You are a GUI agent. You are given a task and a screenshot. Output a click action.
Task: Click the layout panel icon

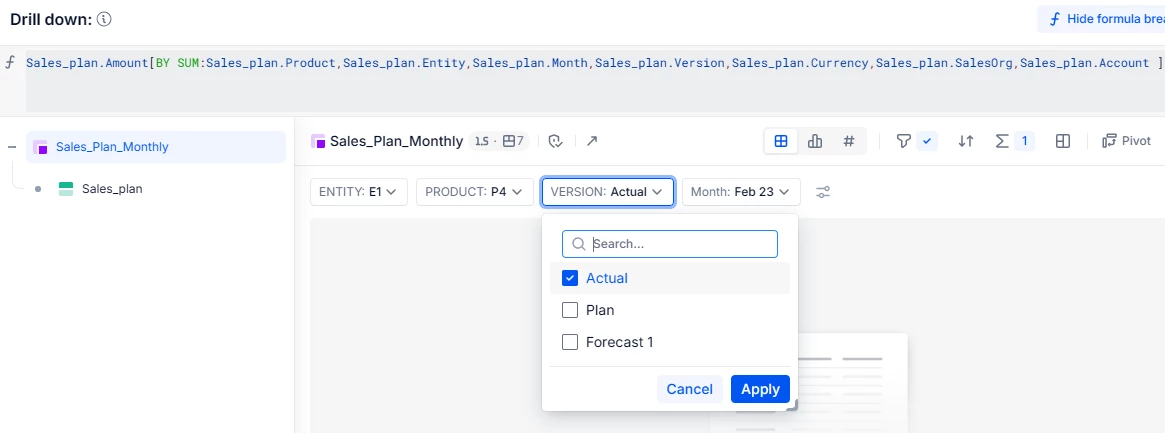tap(1064, 142)
